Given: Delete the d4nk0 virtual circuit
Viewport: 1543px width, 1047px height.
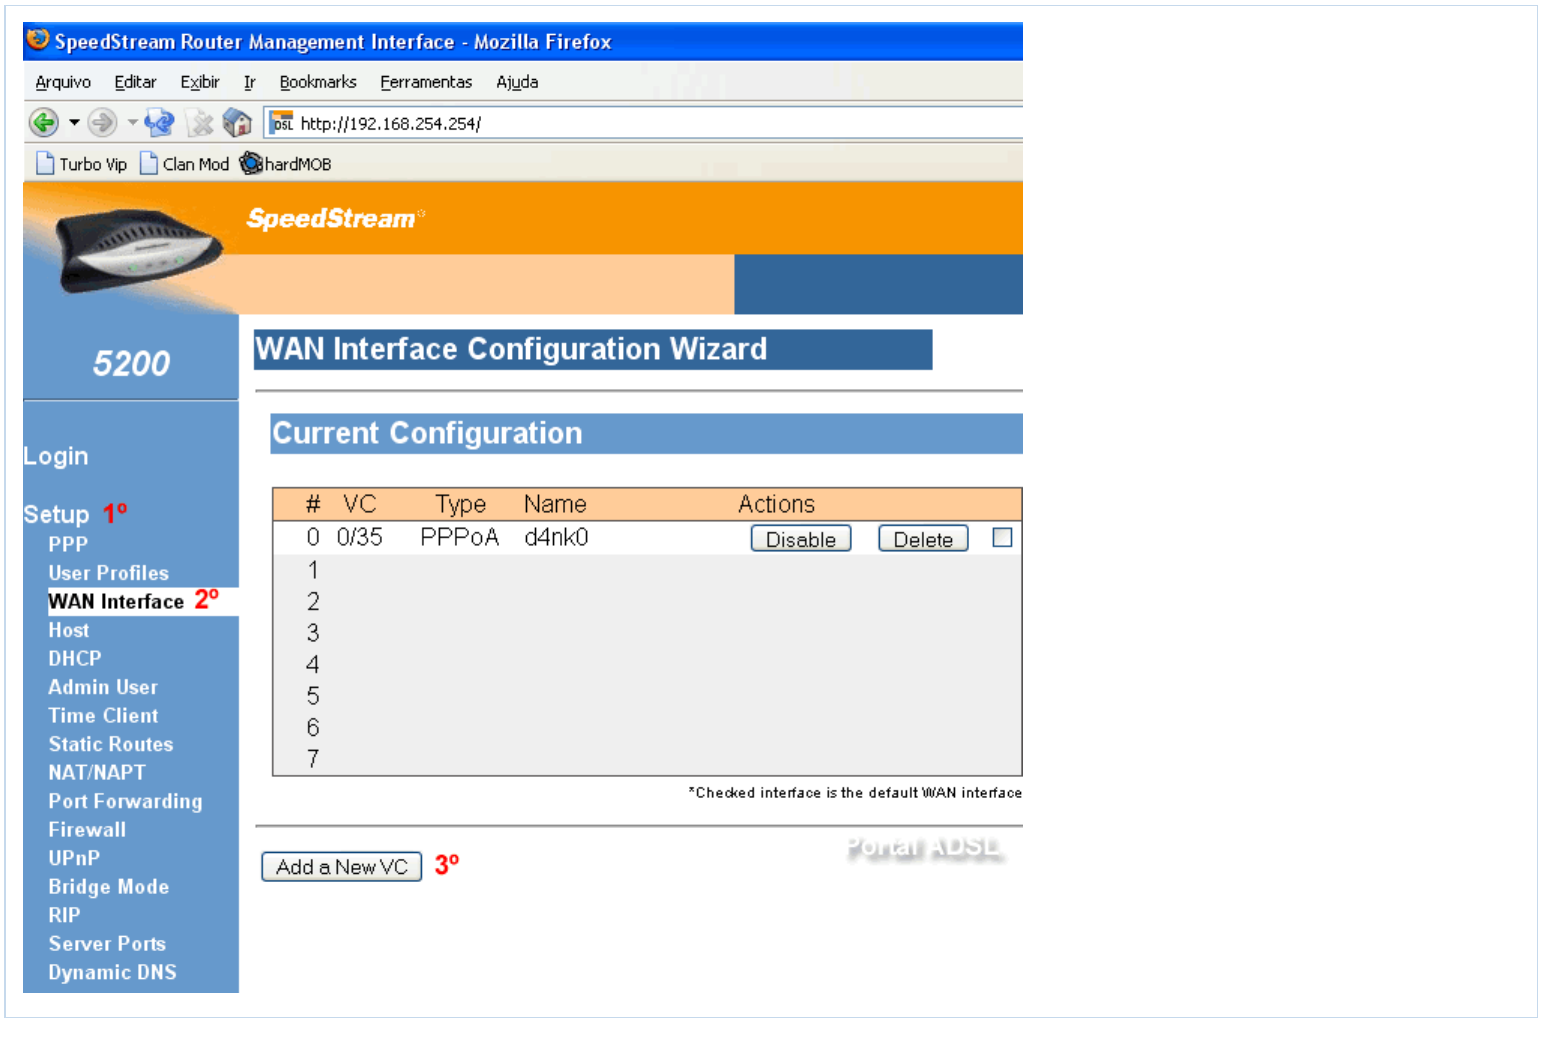Looking at the screenshot, I should click(923, 539).
